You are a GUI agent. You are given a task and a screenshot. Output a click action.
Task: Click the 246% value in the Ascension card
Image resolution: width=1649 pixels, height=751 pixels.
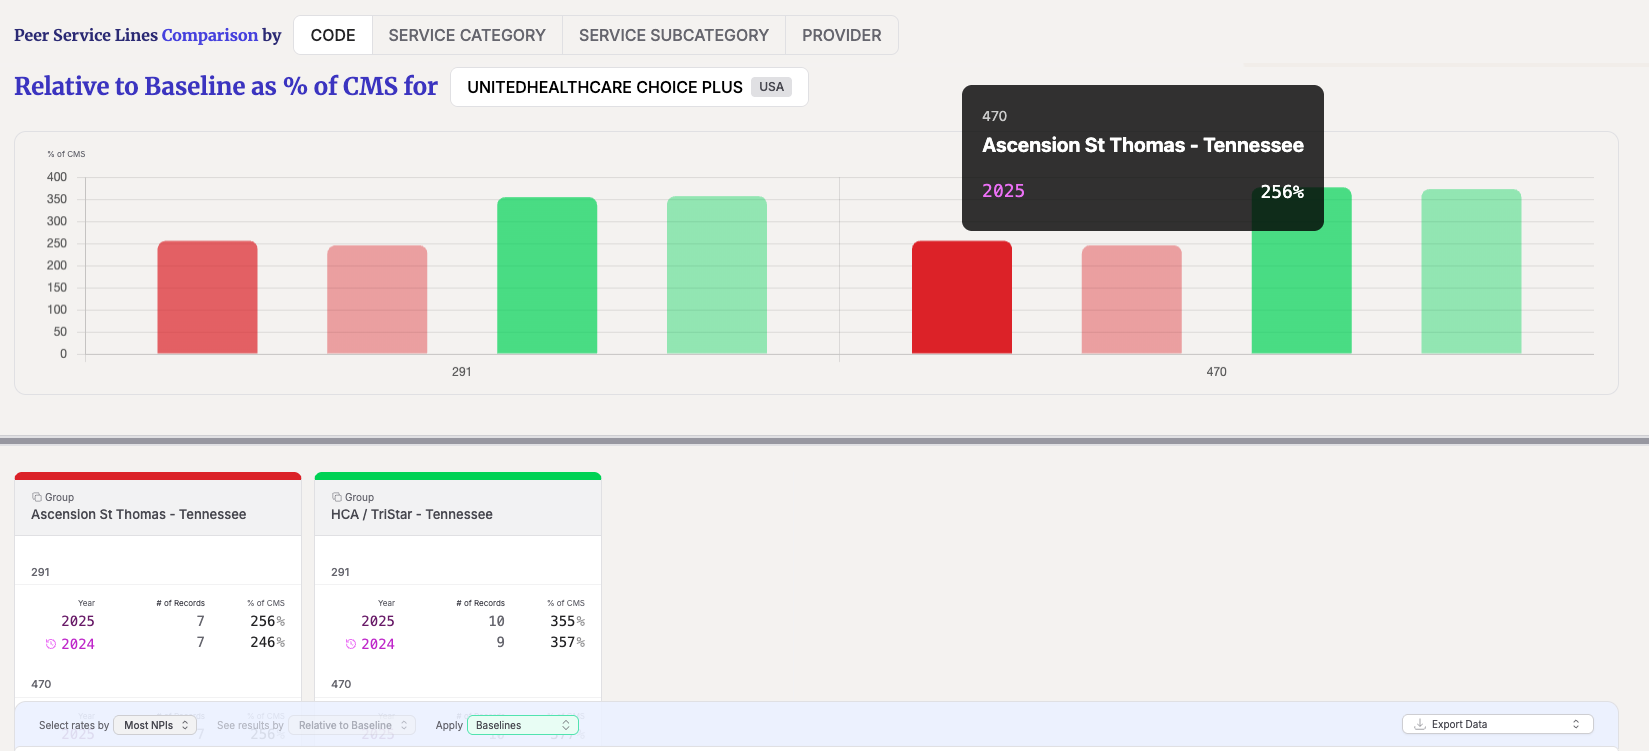click(267, 642)
